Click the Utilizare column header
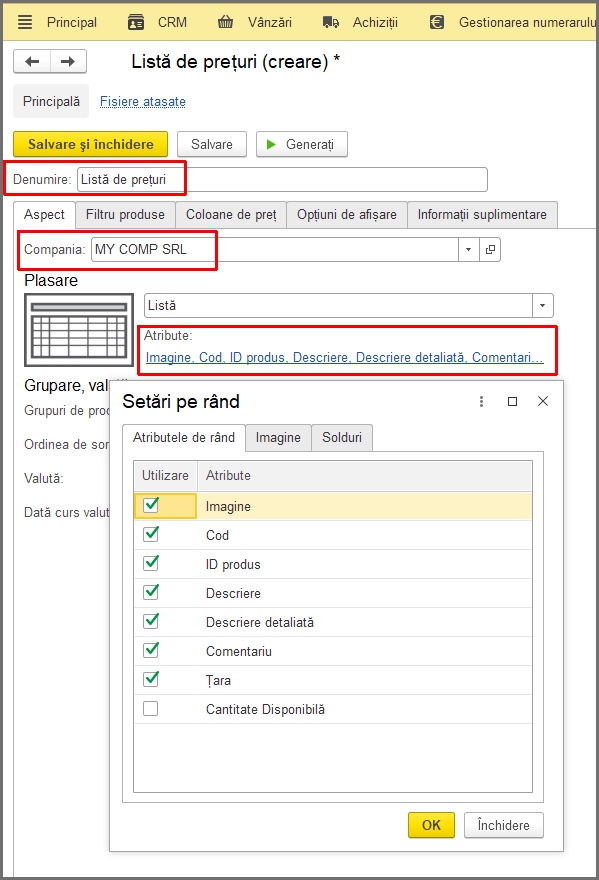 pos(165,475)
